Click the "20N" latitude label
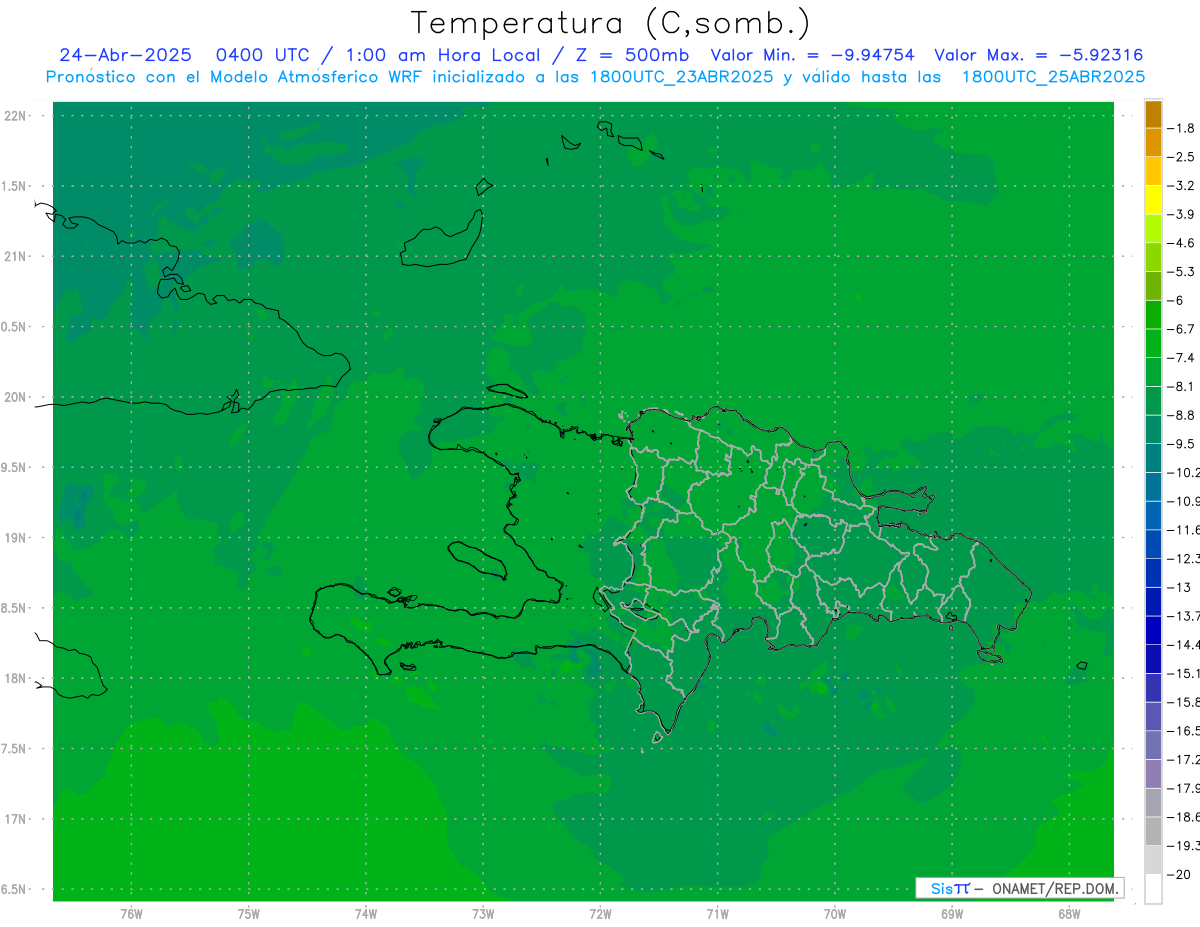This screenshot has width=1200, height=927. coord(16,397)
